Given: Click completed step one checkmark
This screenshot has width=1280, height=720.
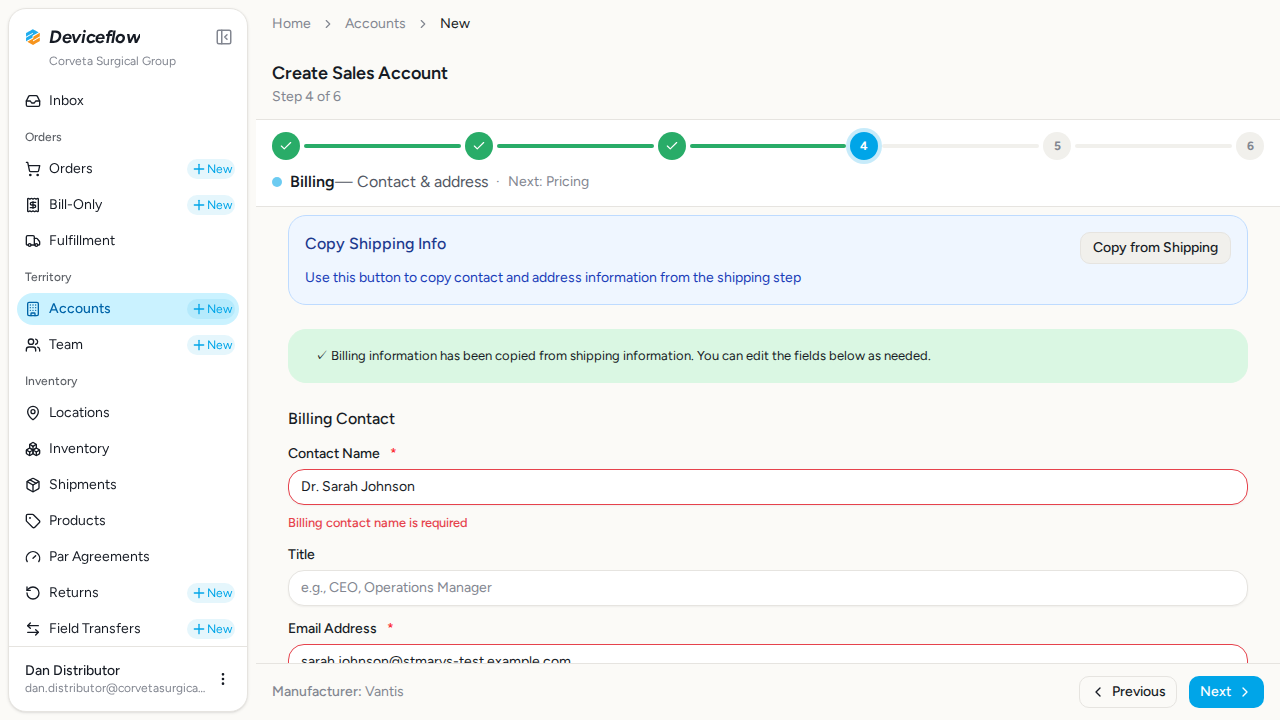Looking at the screenshot, I should click(286, 146).
